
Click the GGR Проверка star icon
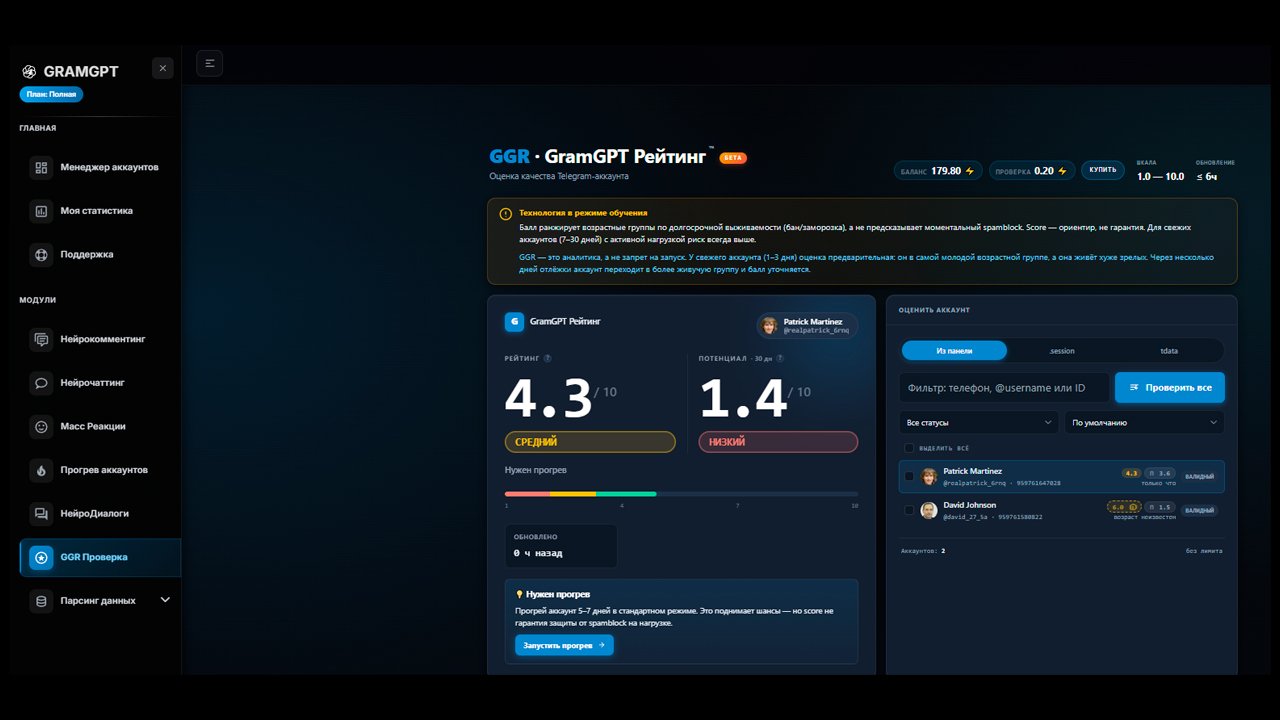41,557
